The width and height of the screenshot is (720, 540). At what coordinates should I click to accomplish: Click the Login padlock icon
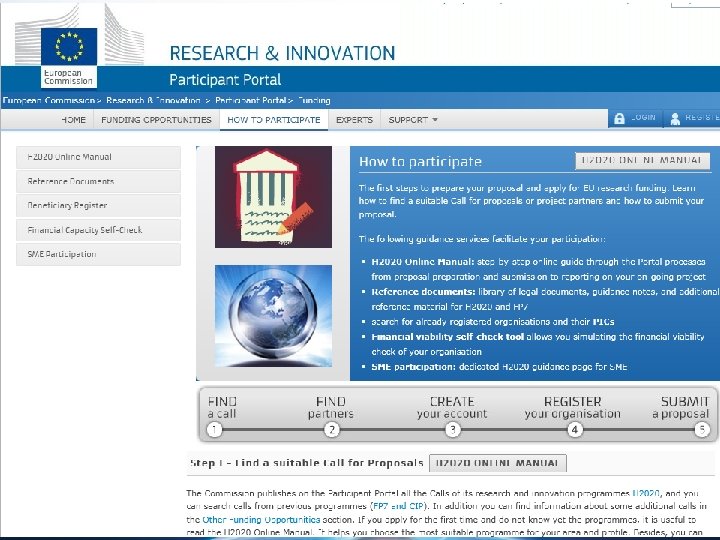point(619,118)
